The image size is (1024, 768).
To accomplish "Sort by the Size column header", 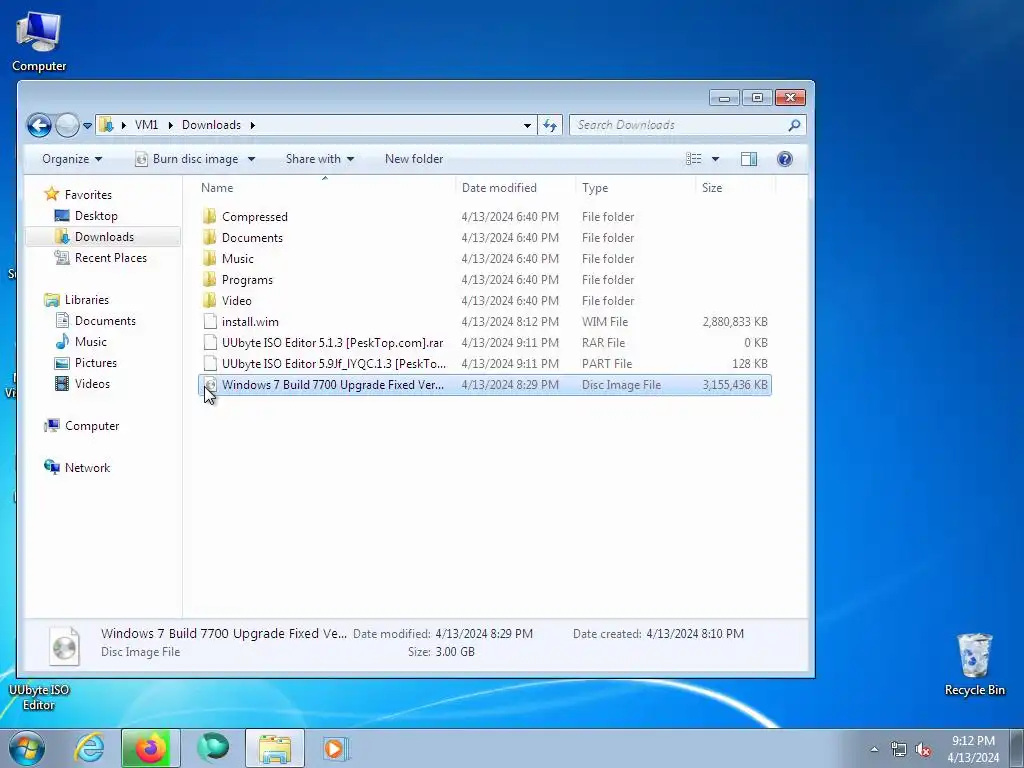I will pos(735,187).
